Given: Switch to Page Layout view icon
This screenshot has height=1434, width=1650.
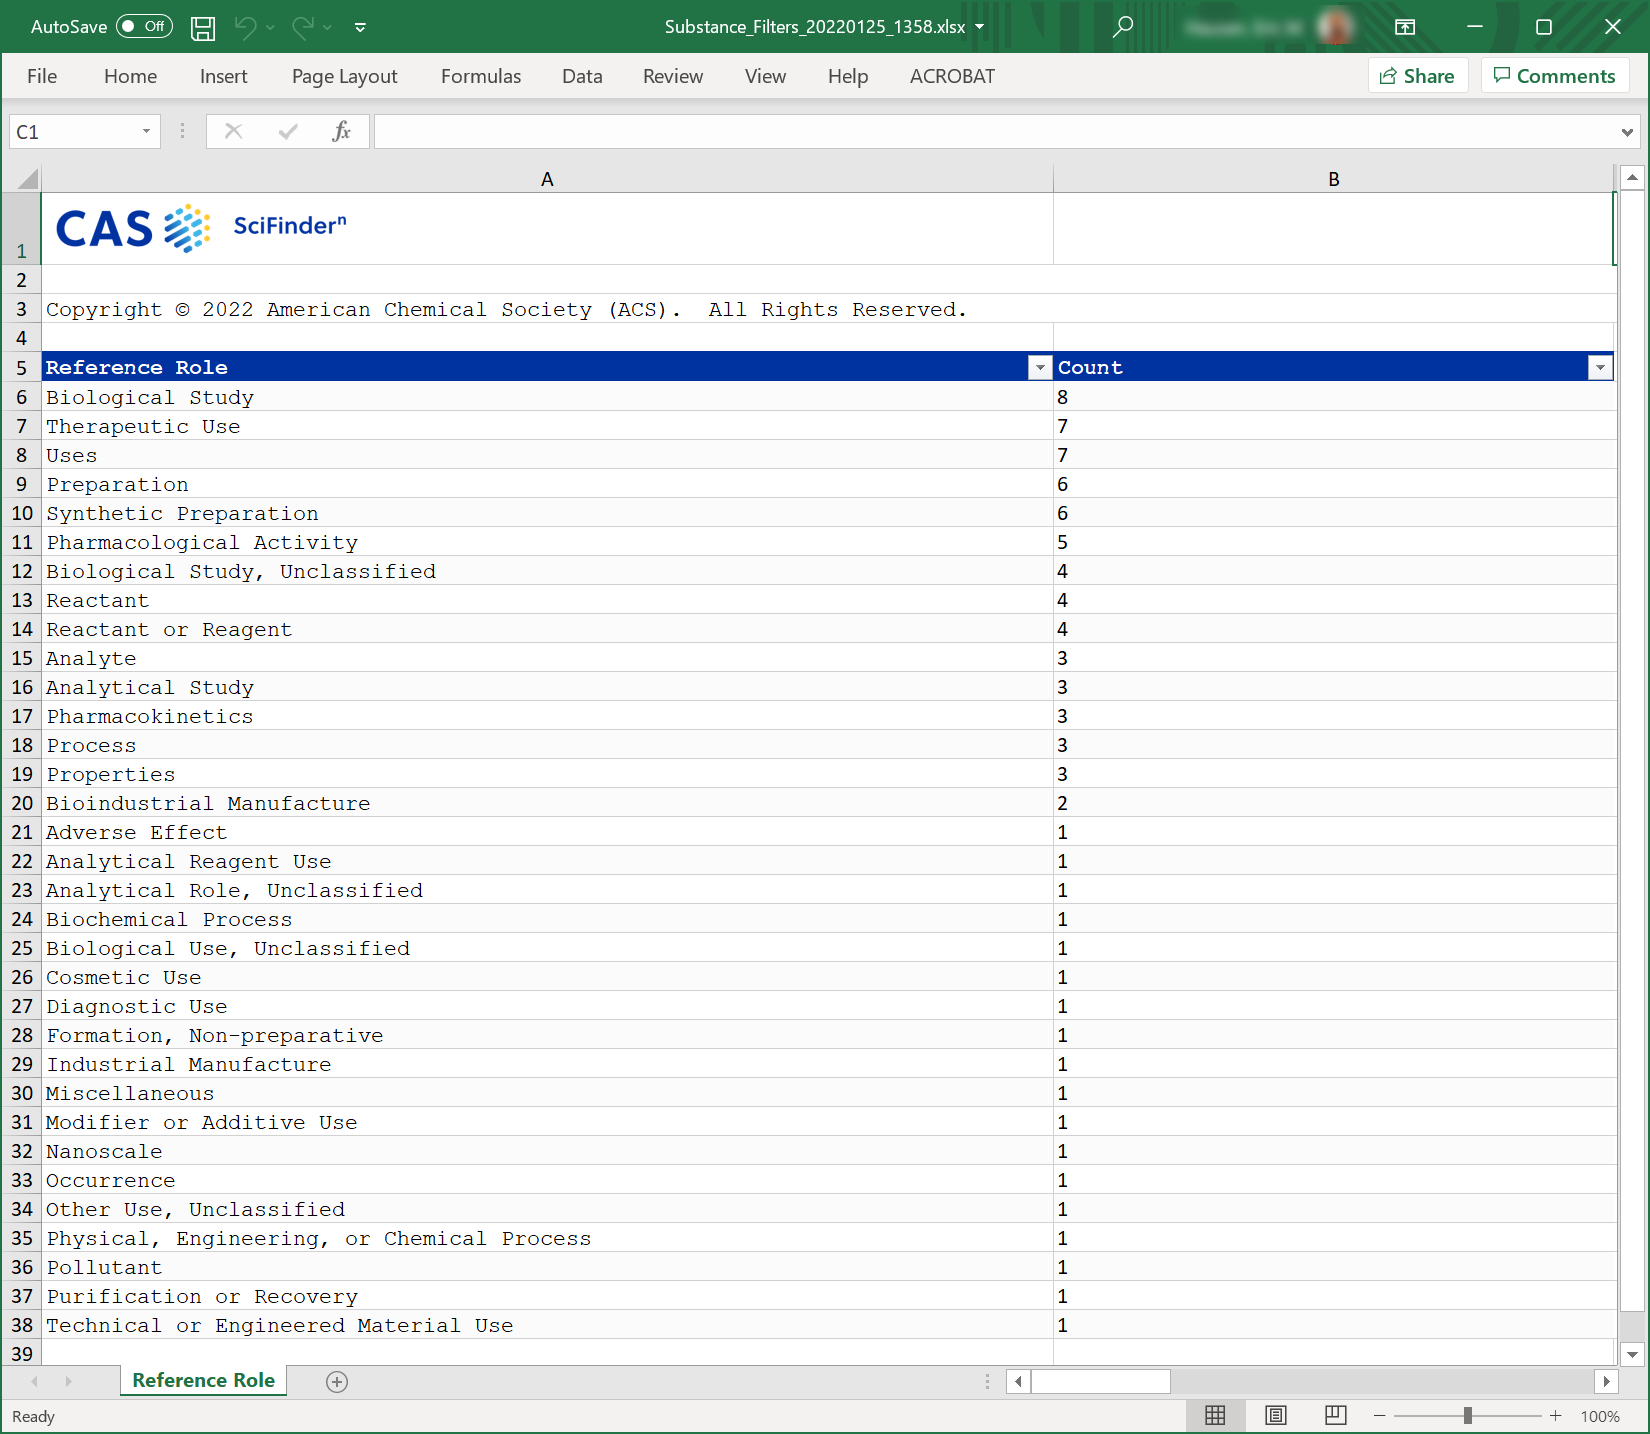Looking at the screenshot, I should click(1276, 1416).
